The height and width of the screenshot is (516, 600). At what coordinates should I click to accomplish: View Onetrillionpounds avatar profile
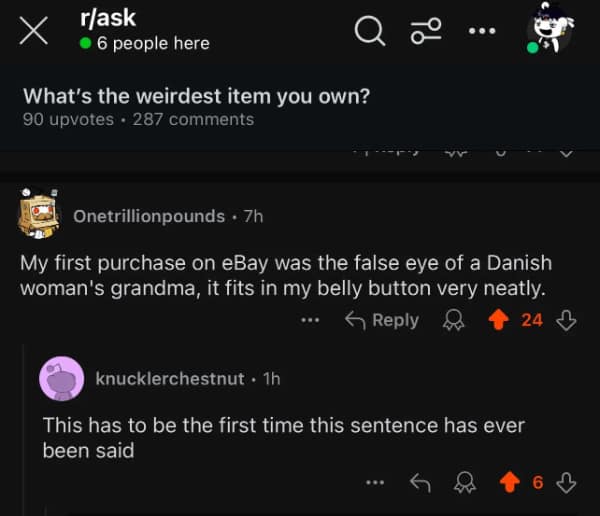[x=40, y=215]
